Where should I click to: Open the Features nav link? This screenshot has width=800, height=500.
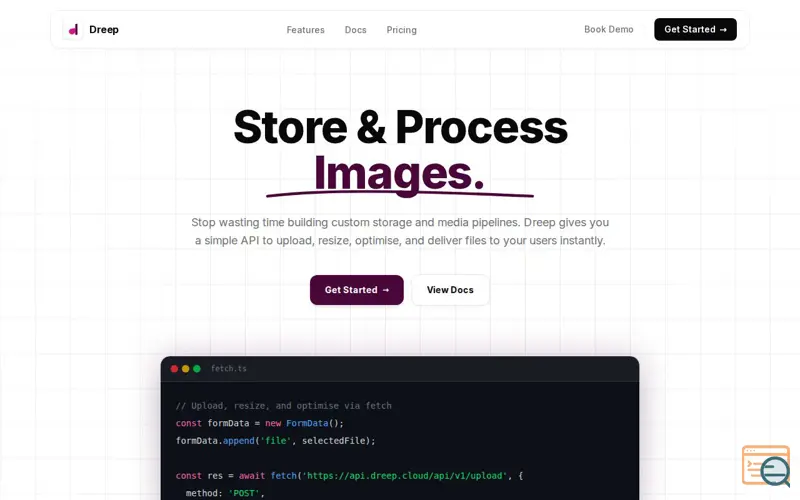point(305,30)
